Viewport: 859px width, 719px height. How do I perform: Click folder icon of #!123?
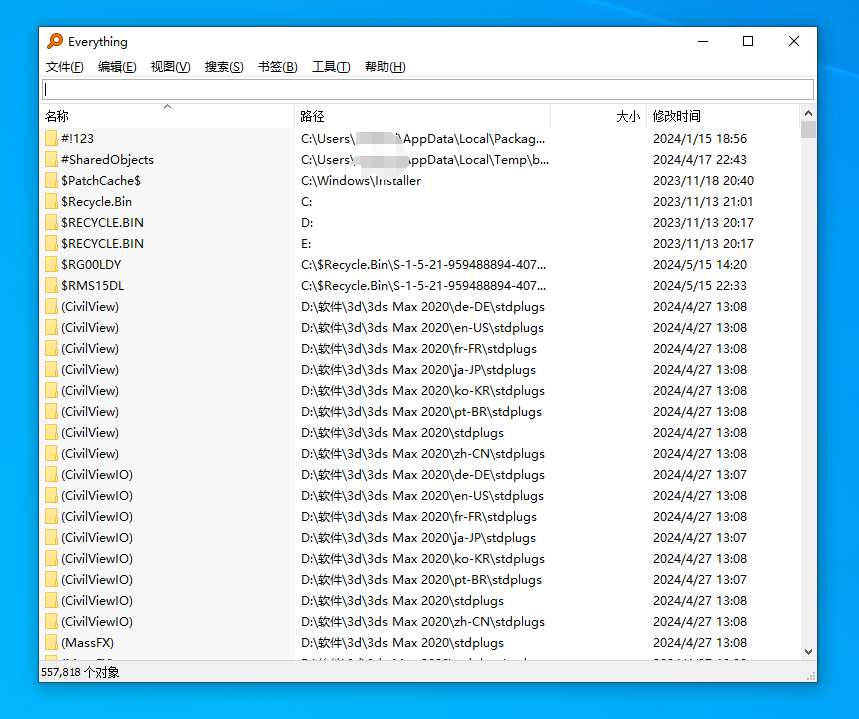coord(51,139)
